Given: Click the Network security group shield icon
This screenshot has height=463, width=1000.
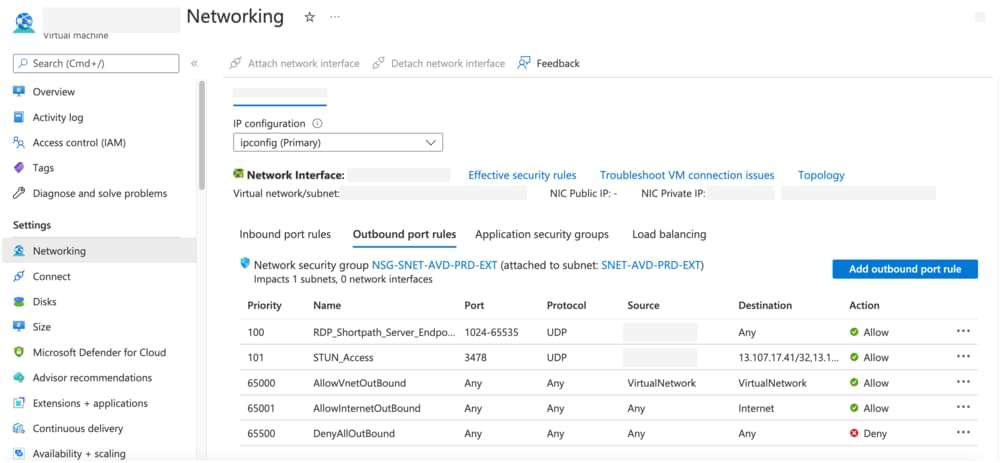Looking at the screenshot, I should 244,264.
